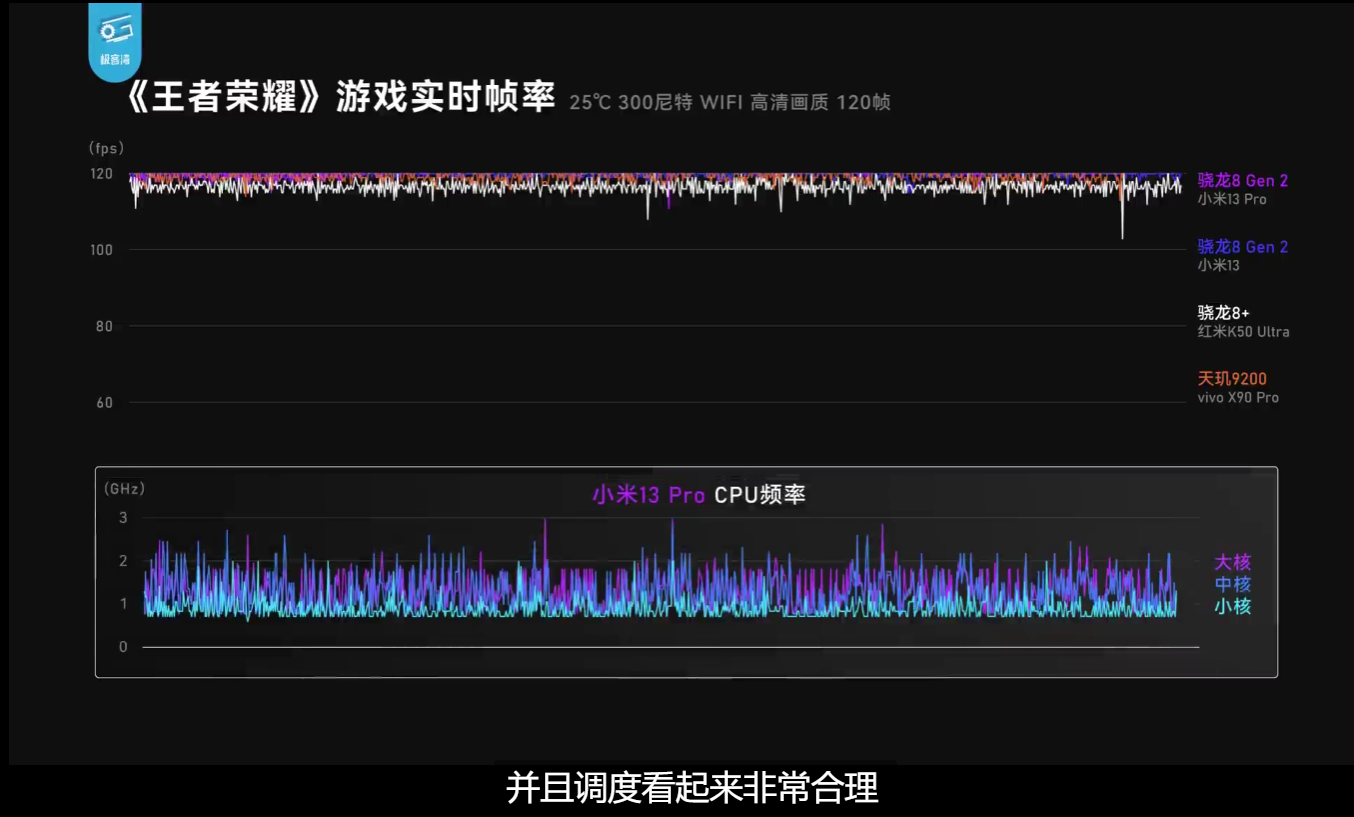Collapse the 小米13 Pro CPU频率 panel
This screenshot has height=817, width=1354.
pyautogui.click(x=701, y=494)
